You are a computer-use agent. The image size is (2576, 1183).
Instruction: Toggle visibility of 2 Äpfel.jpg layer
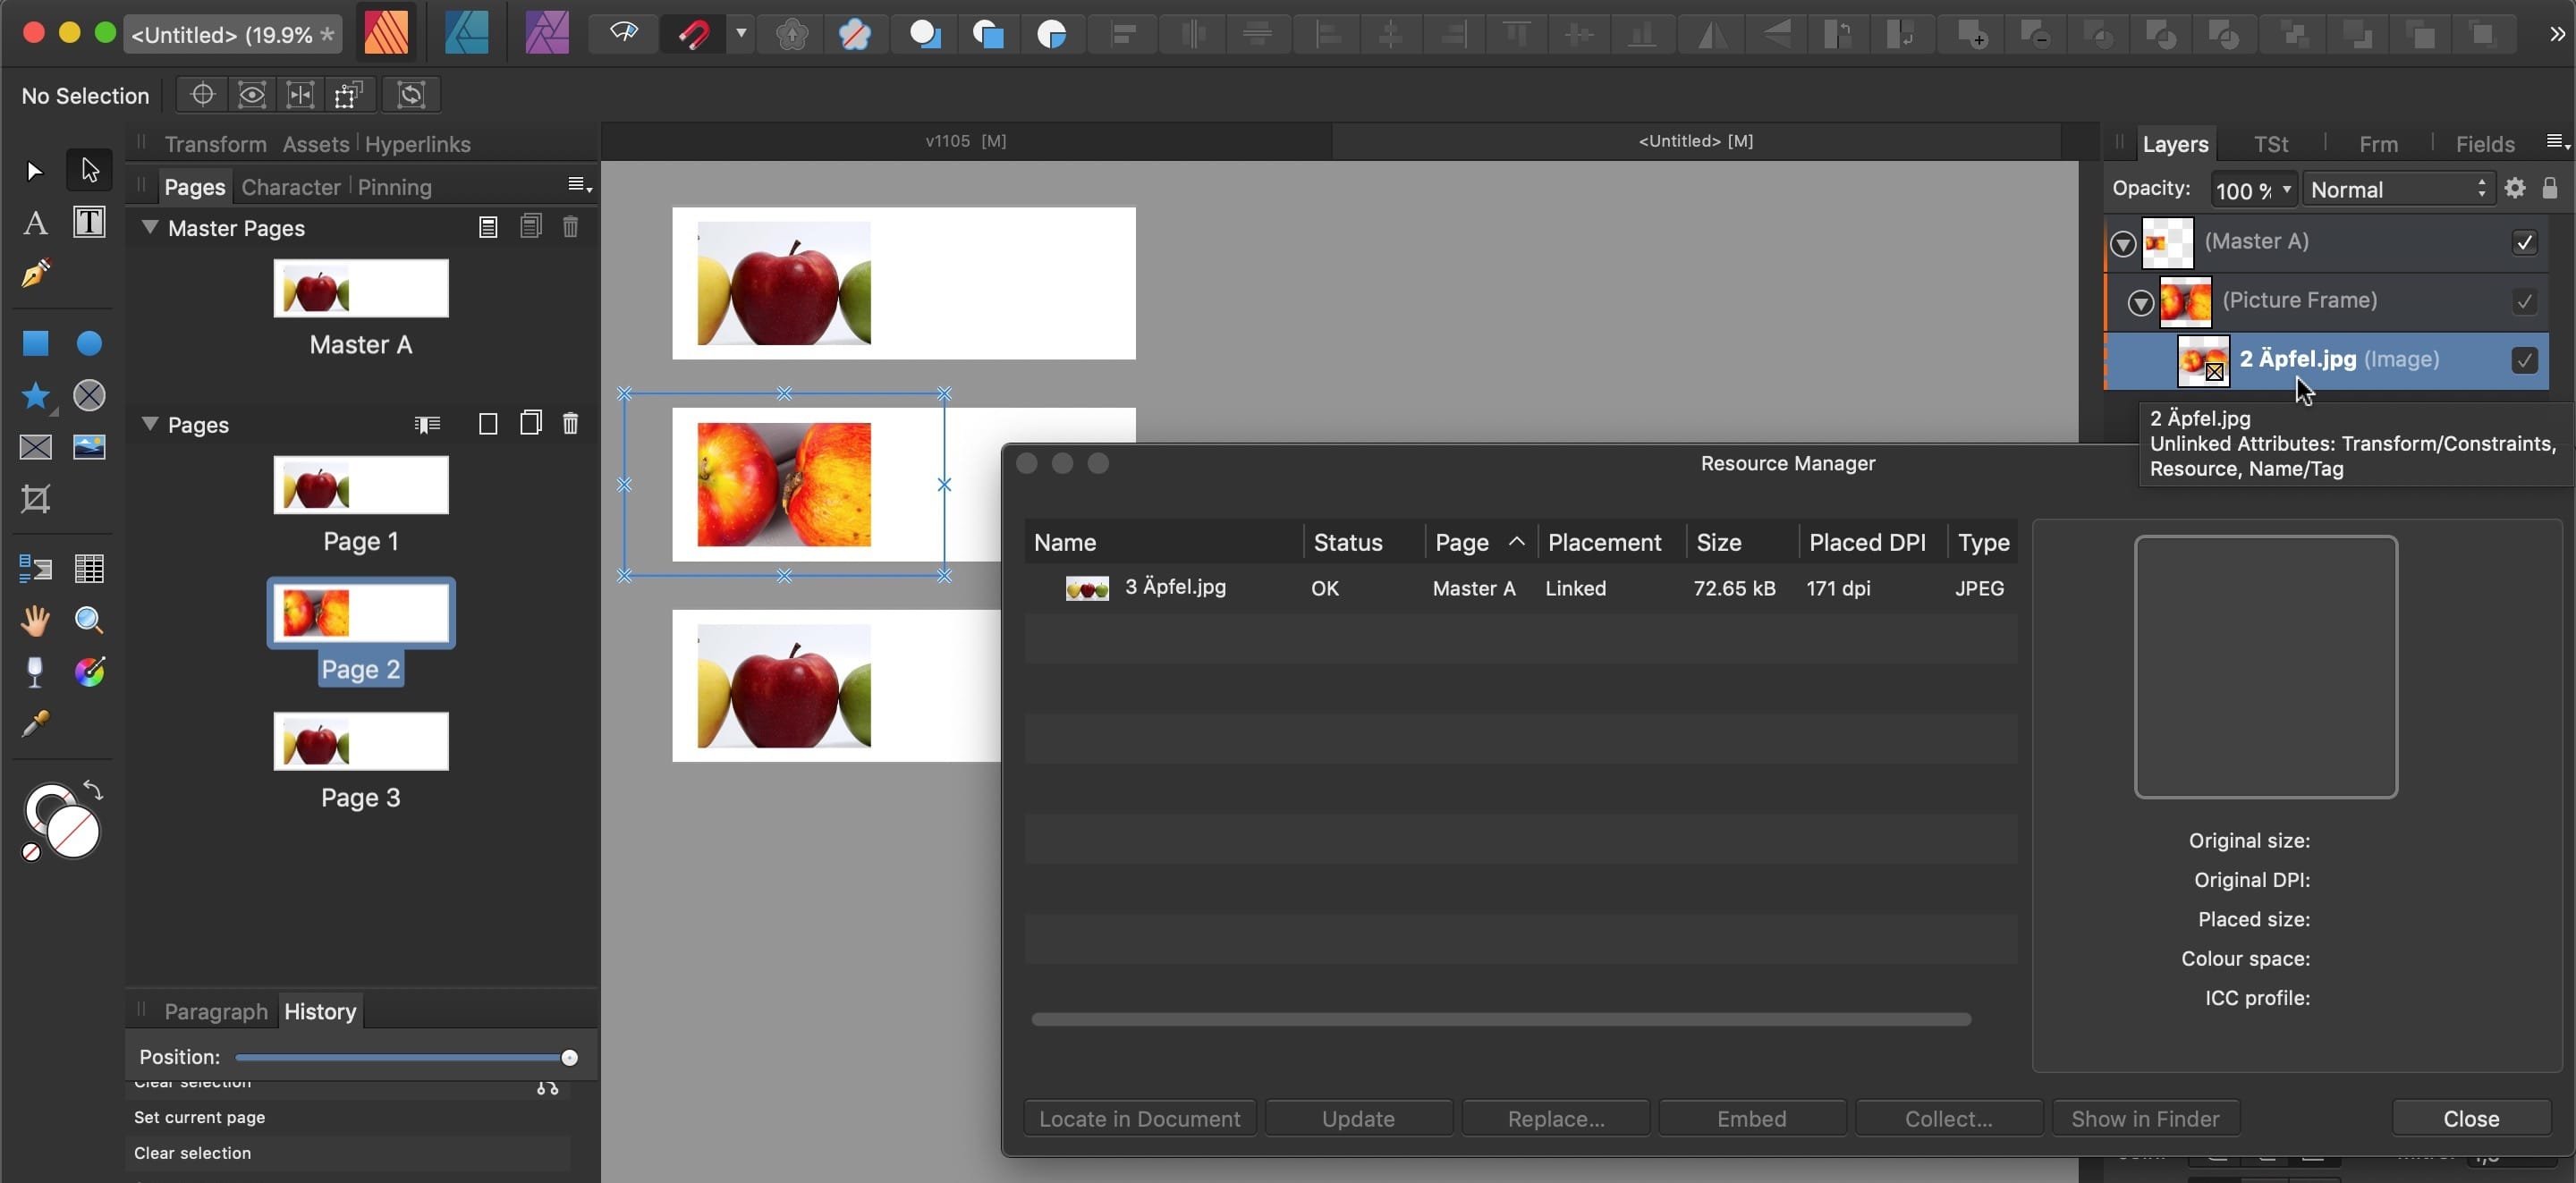[2525, 360]
